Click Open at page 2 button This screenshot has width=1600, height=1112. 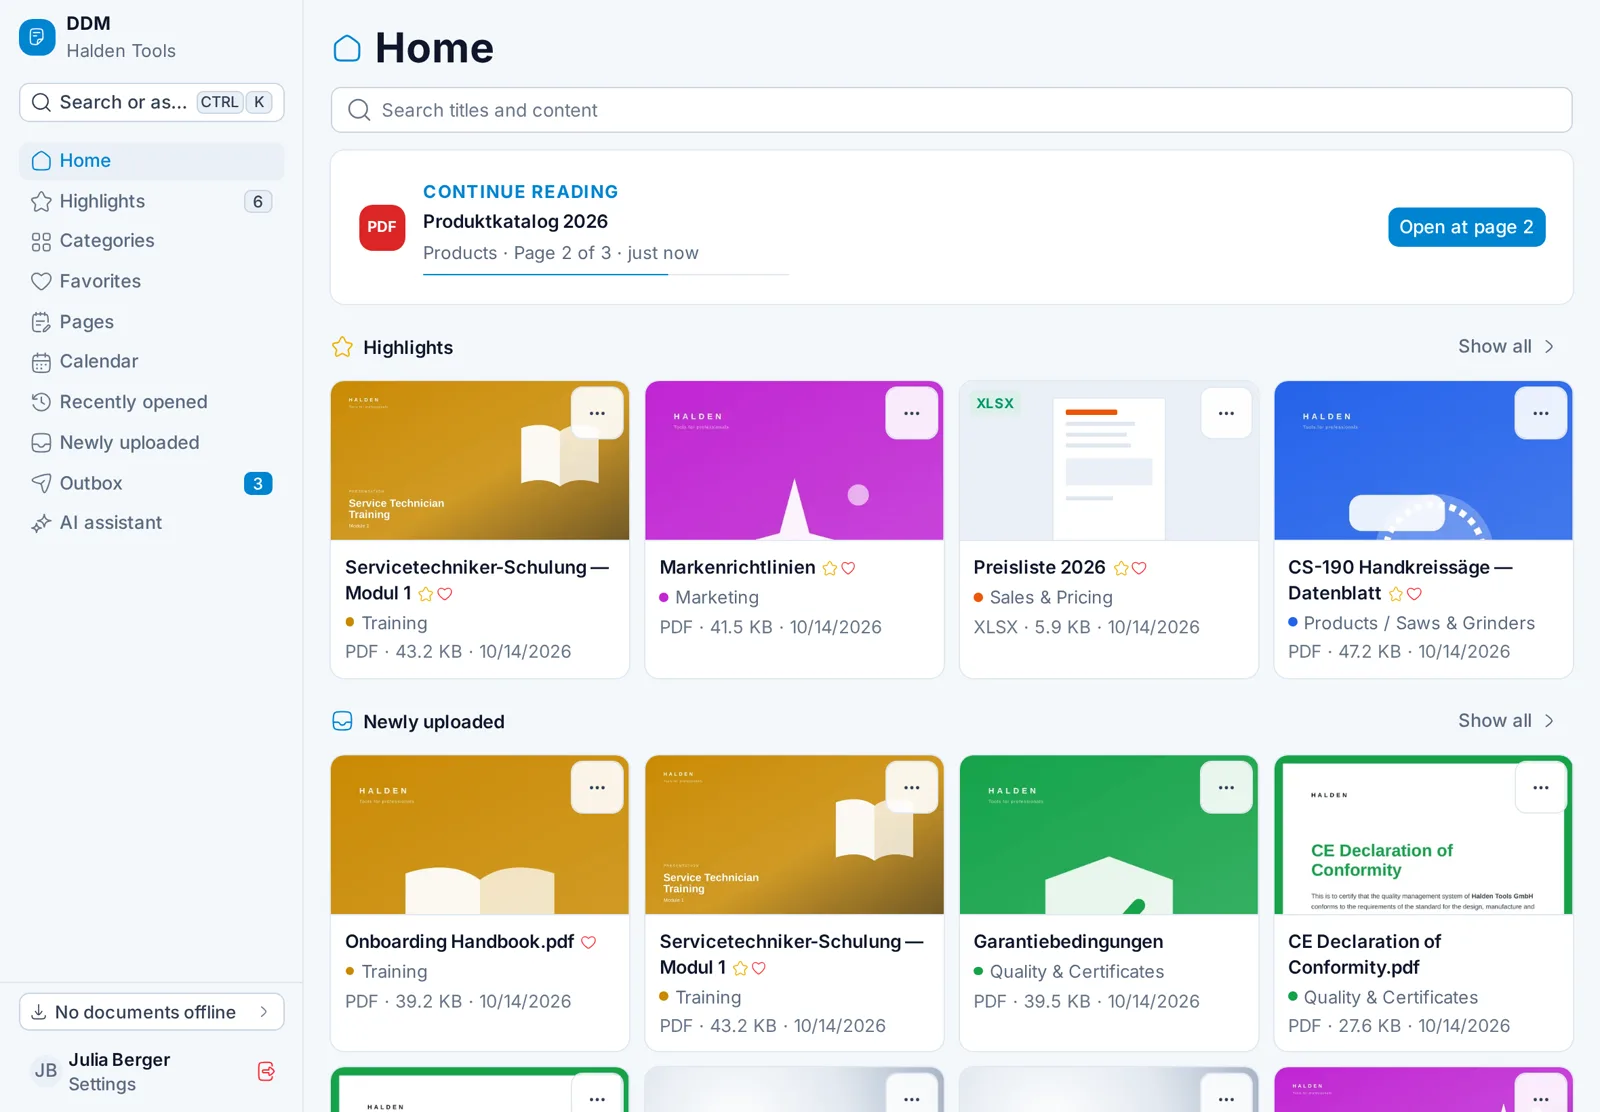tap(1466, 227)
